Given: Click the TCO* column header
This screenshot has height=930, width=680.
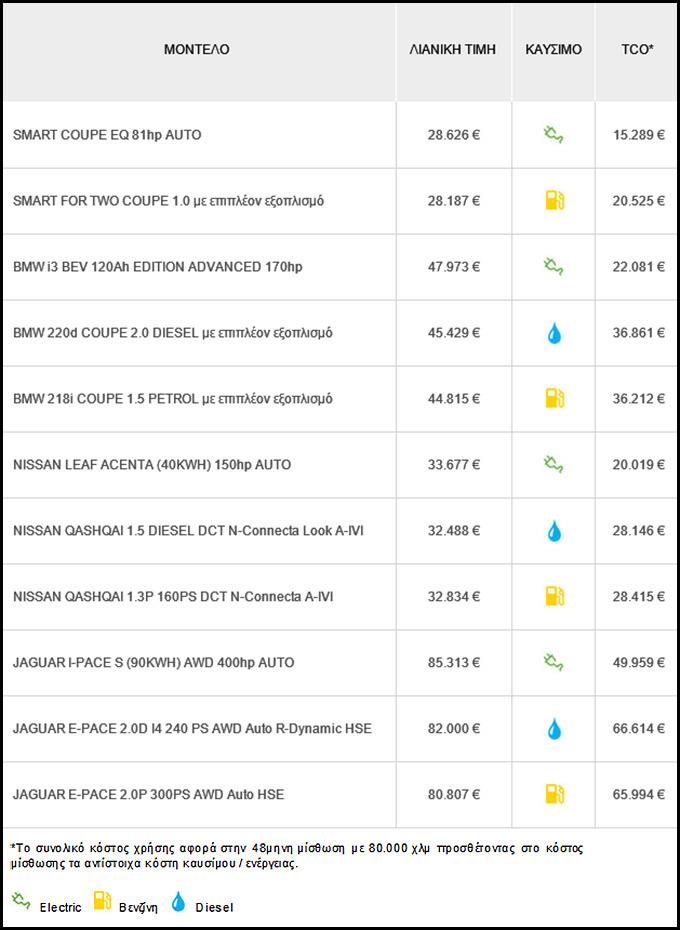Looking at the screenshot, I should 637,50.
